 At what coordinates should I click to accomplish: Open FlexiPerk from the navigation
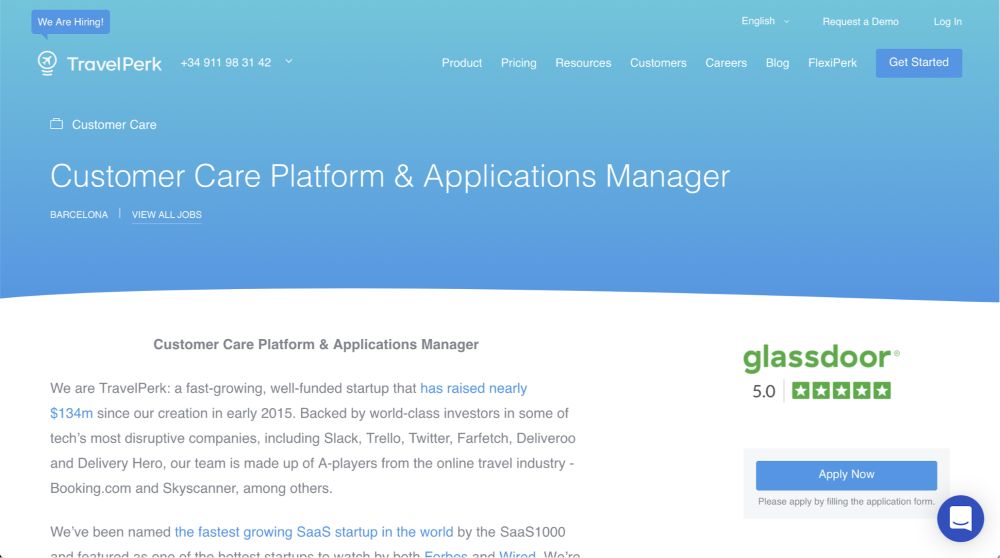[832, 63]
